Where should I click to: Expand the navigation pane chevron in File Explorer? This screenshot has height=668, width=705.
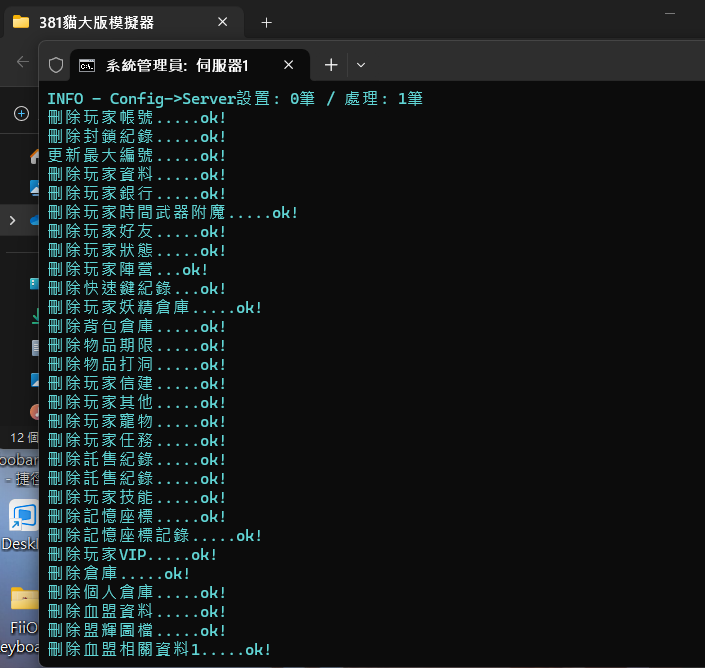12,220
